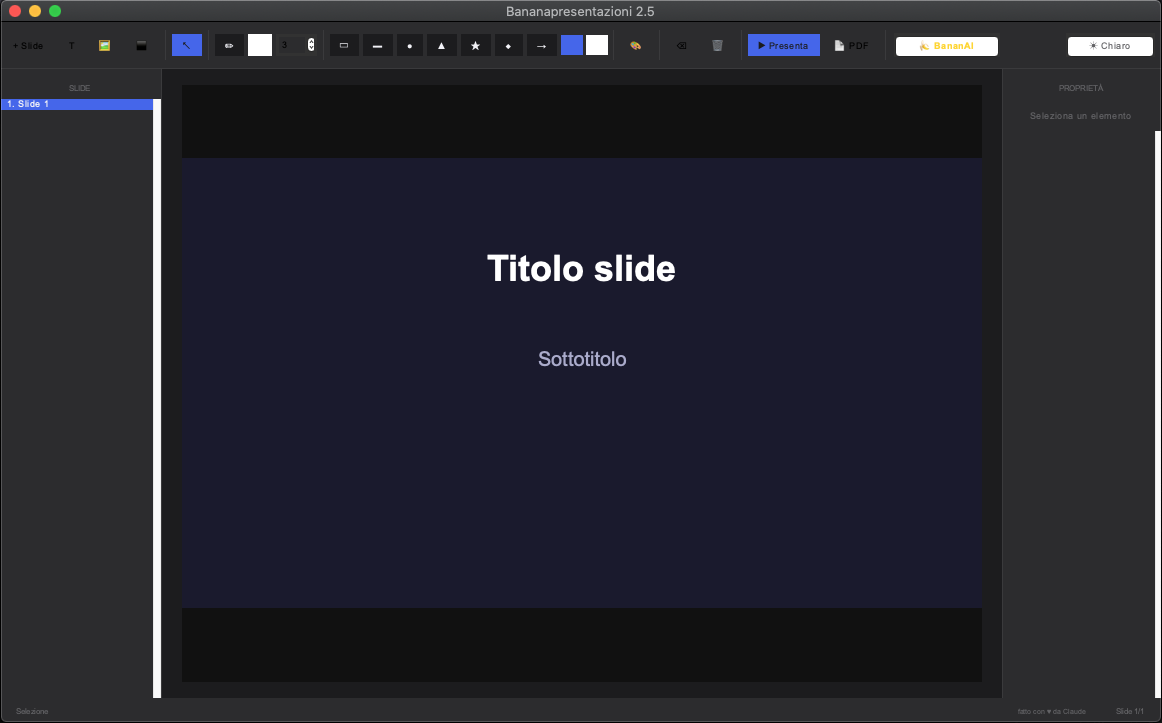Adjust pen thickness stepper arrows

pos(311,45)
